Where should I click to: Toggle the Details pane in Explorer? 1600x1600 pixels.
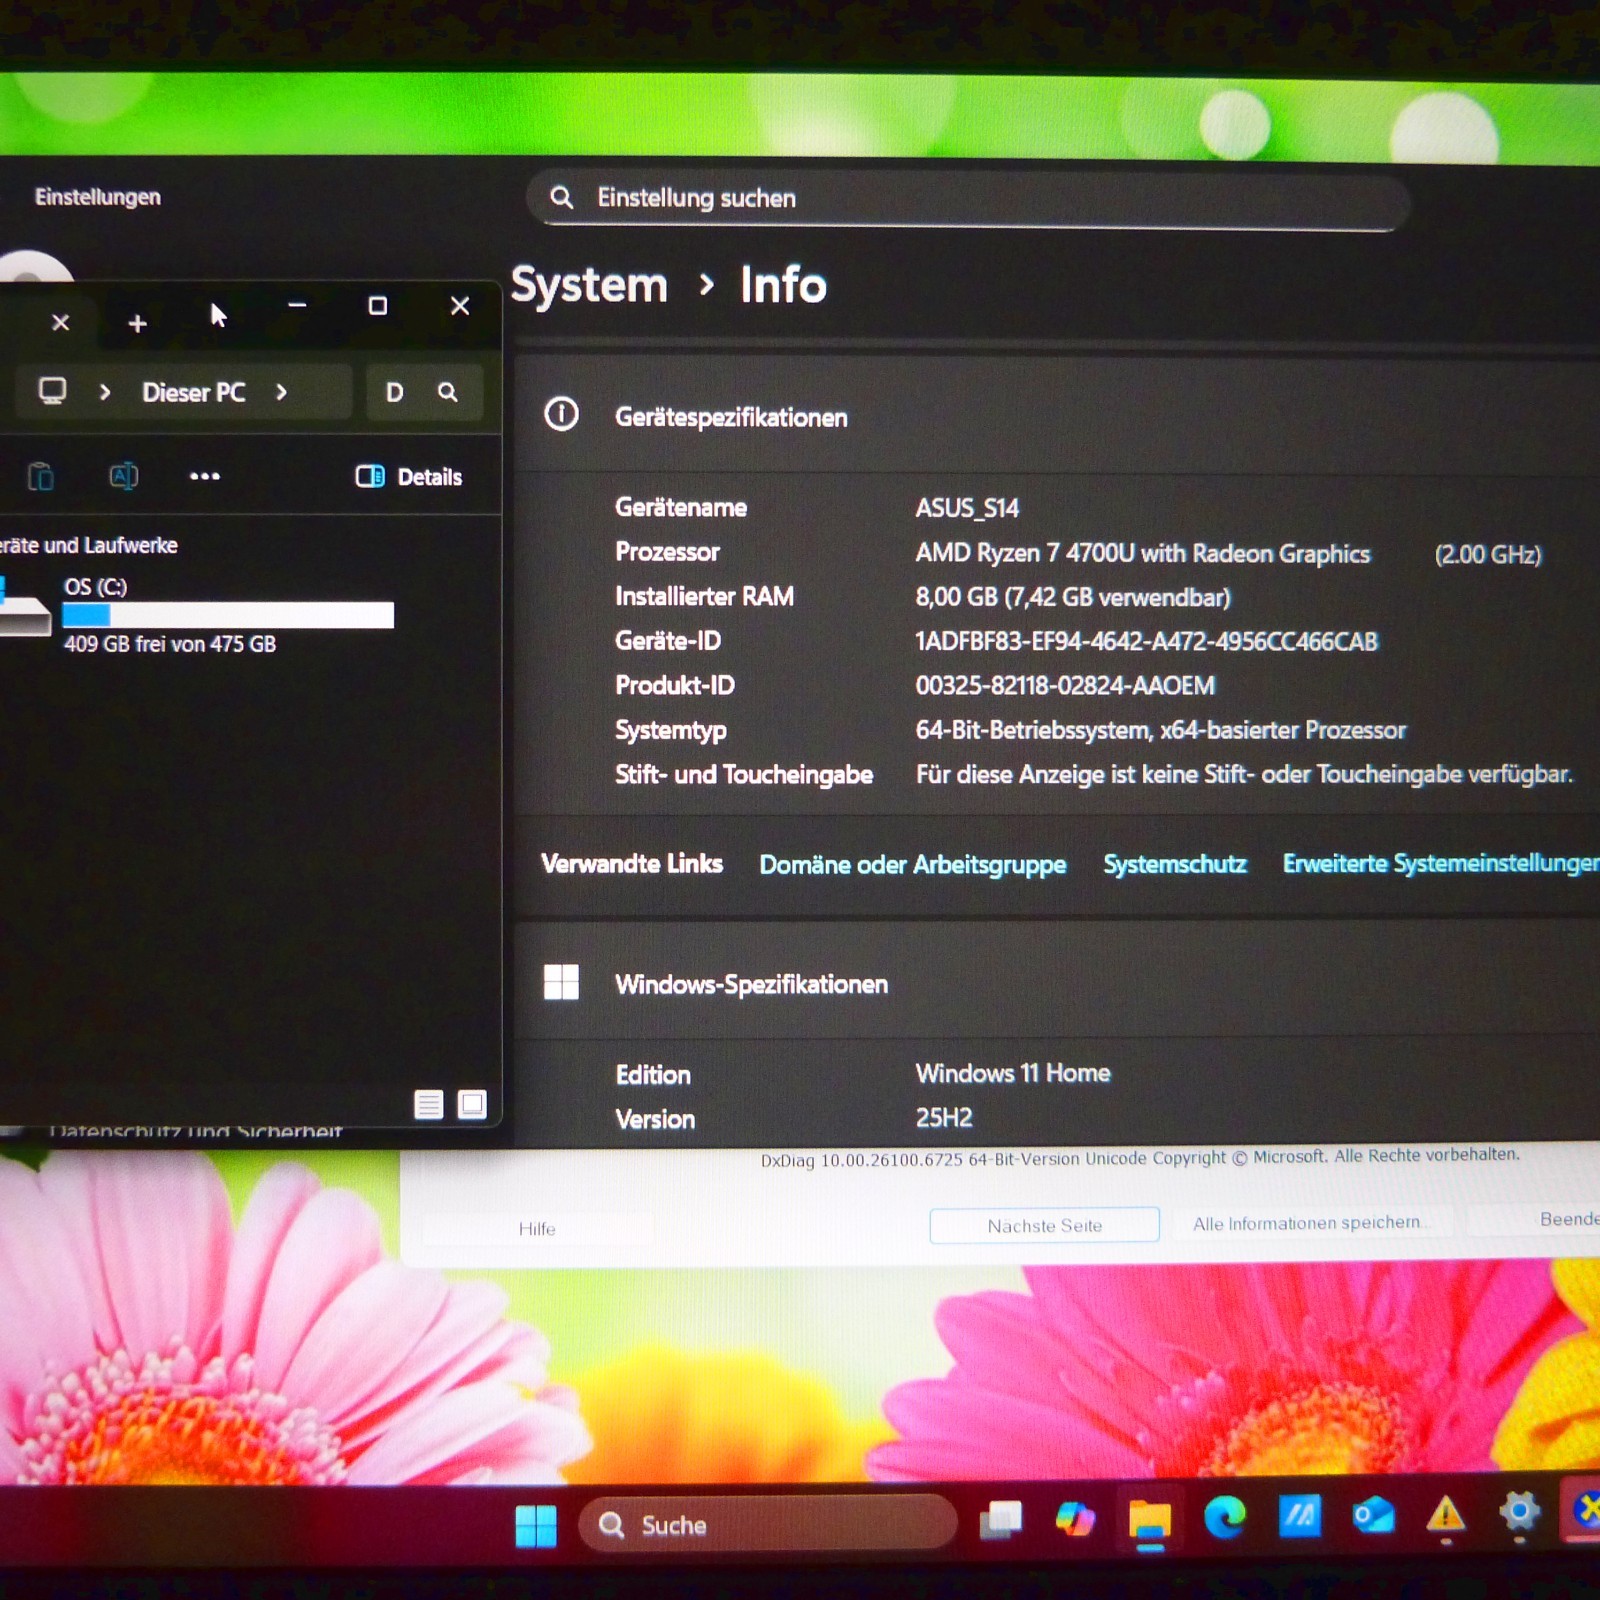pos(409,477)
